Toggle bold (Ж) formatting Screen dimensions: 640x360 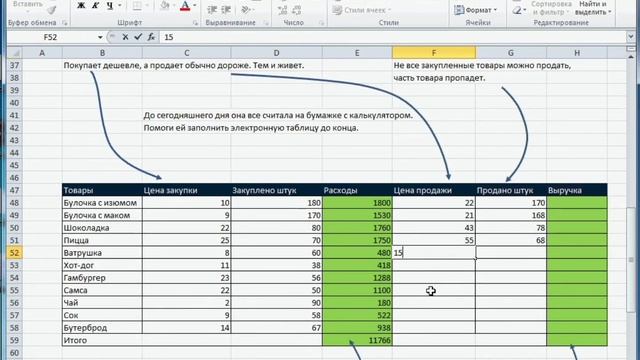(x=81, y=6)
